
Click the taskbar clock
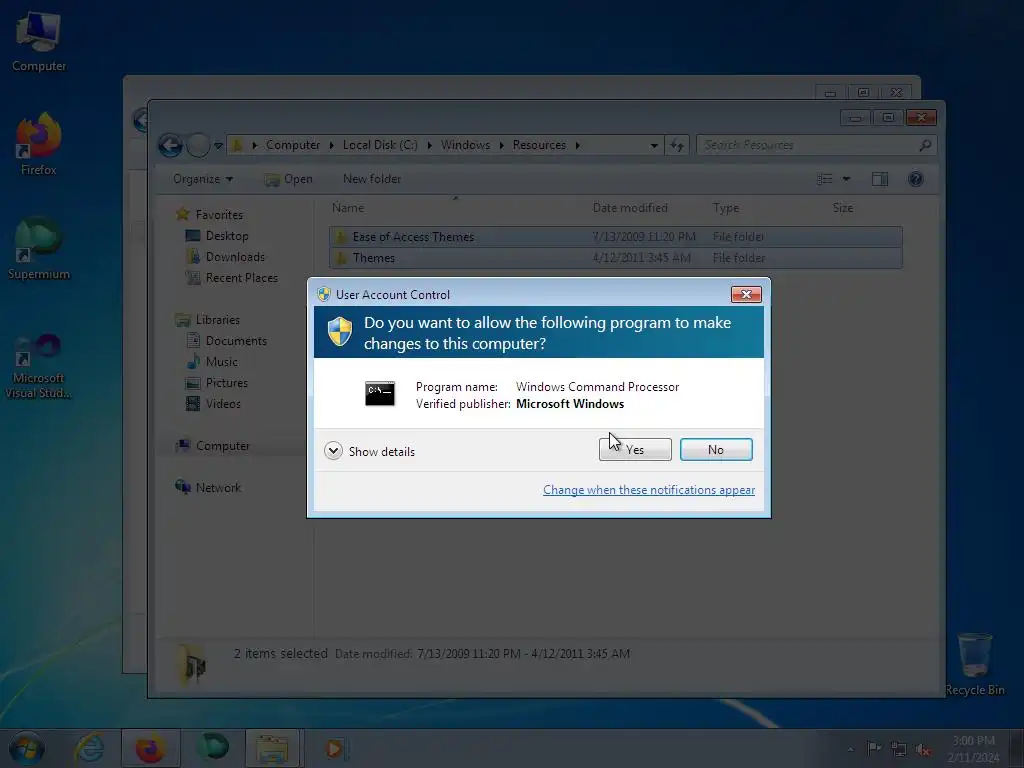973,749
